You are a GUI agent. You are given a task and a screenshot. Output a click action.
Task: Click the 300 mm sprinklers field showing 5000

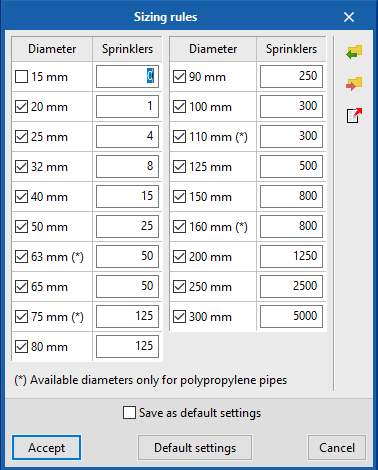point(291,316)
